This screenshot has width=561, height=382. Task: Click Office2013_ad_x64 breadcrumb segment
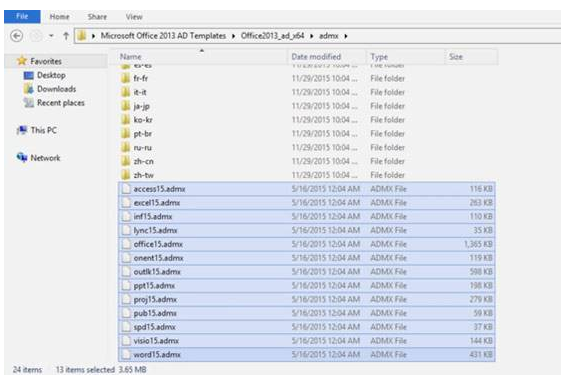point(272,36)
